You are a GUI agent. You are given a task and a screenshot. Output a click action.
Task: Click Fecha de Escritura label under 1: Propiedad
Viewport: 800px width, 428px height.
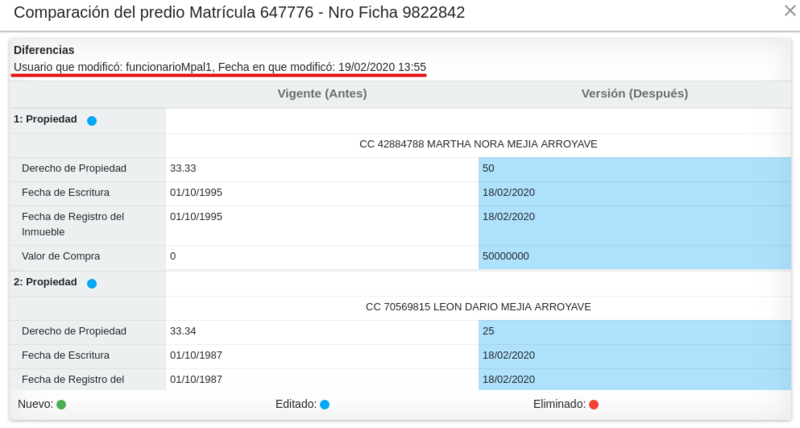(x=65, y=192)
